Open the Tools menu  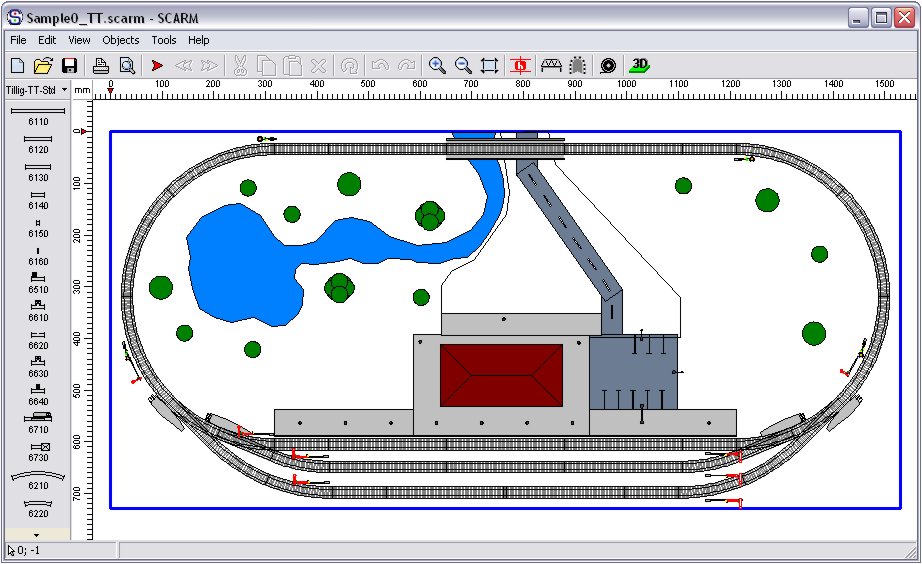163,40
